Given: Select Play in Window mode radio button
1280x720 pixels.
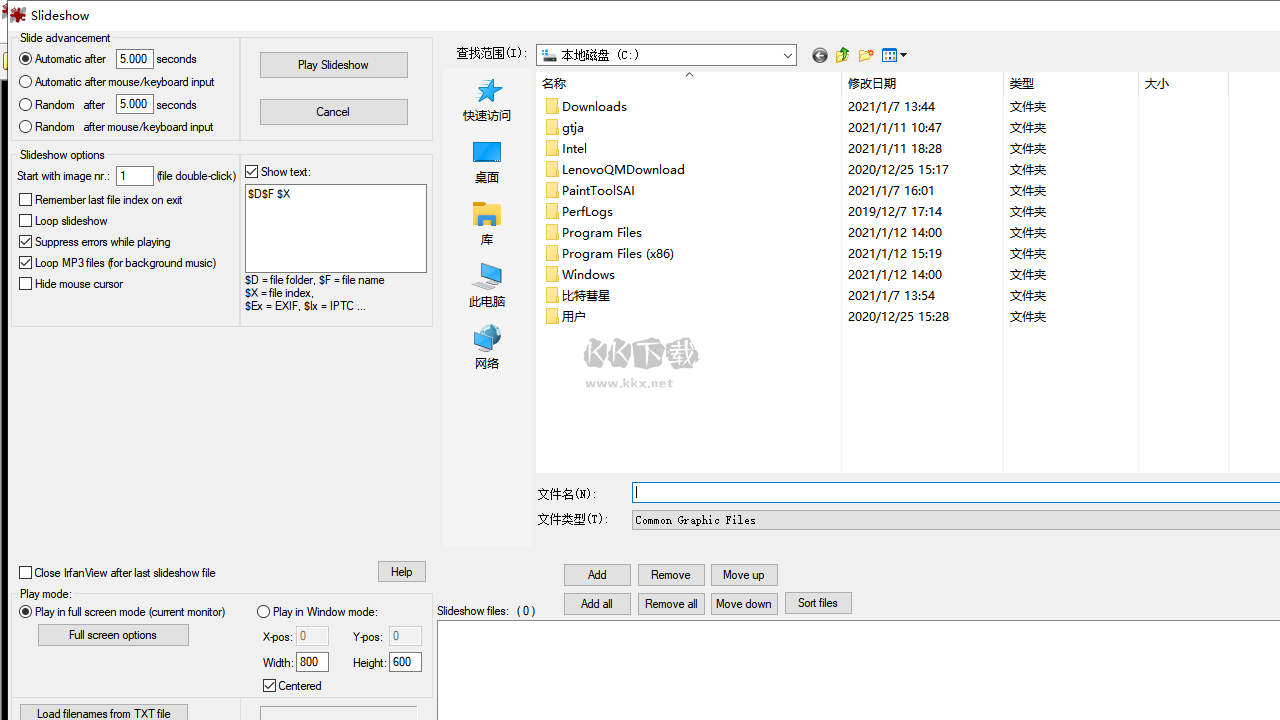Looking at the screenshot, I should [x=264, y=612].
